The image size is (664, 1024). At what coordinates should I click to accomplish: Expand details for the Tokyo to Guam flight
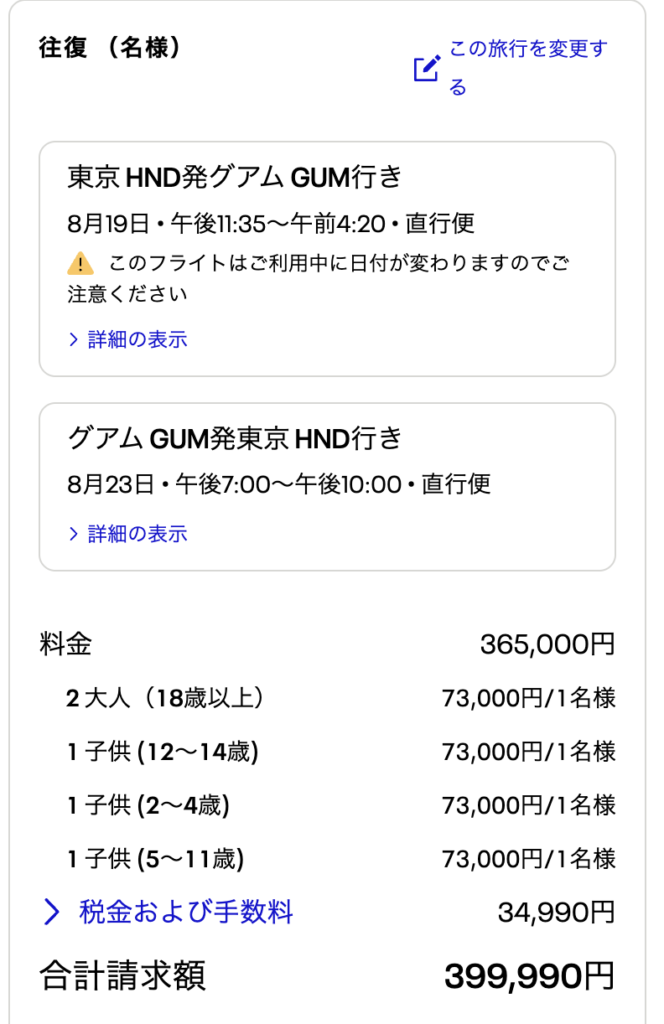click(x=136, y=339)
